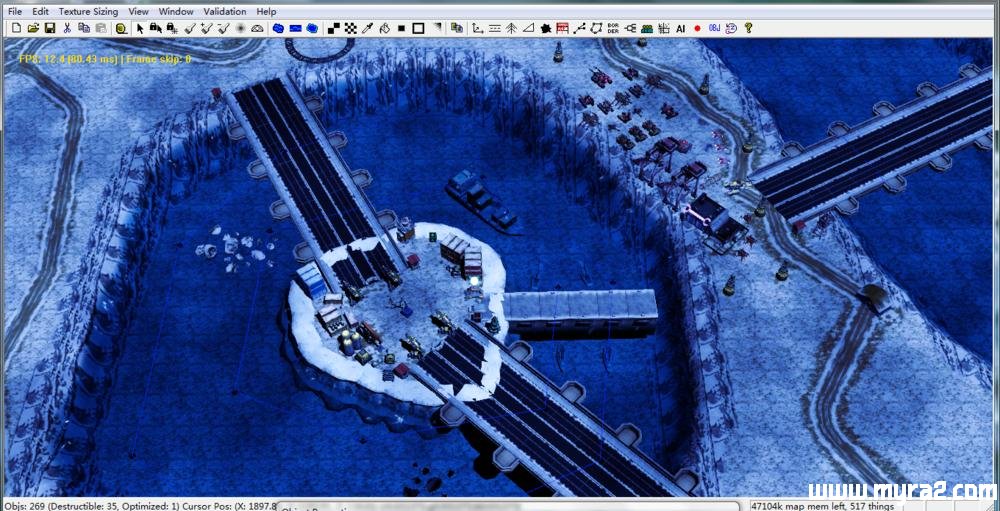Click the scissors Cut icon
1000x511 pixels.
click(68, 28)
